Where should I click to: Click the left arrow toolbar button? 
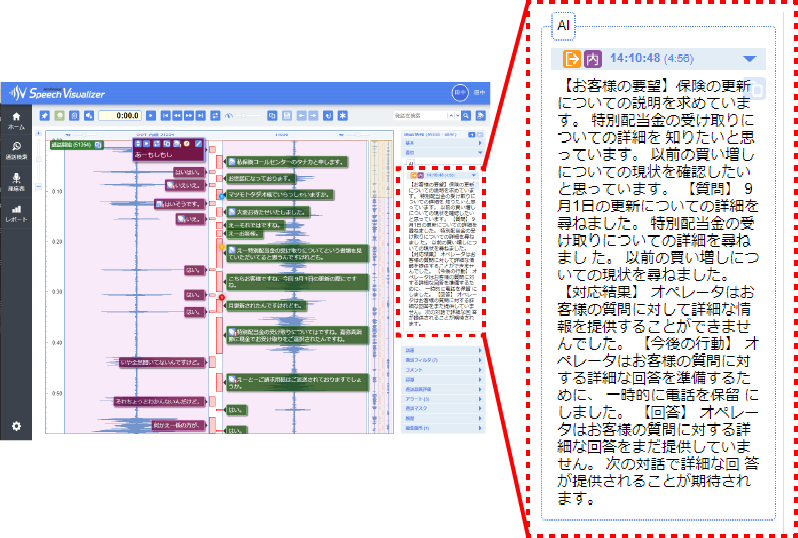302,116
